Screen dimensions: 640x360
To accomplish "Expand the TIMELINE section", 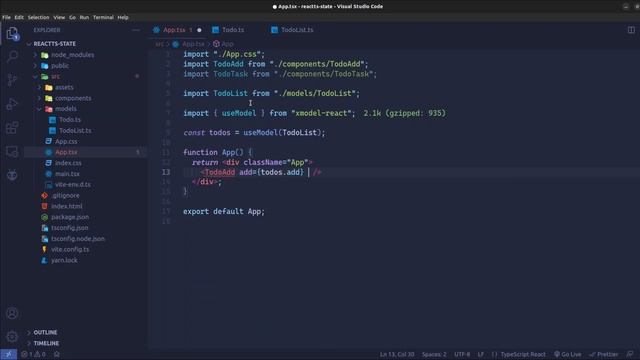I will tap(46, 343).
